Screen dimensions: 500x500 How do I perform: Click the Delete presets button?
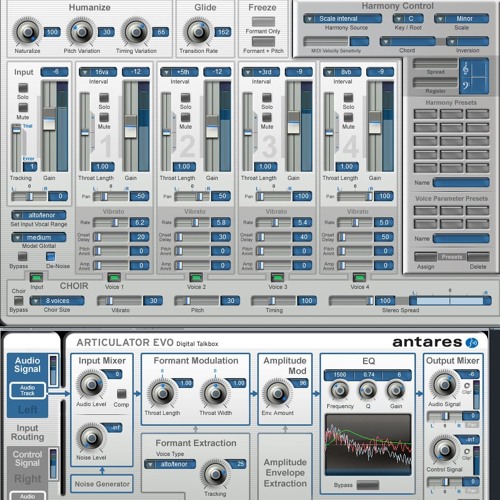pyautogui.click(x=478, y=257)
